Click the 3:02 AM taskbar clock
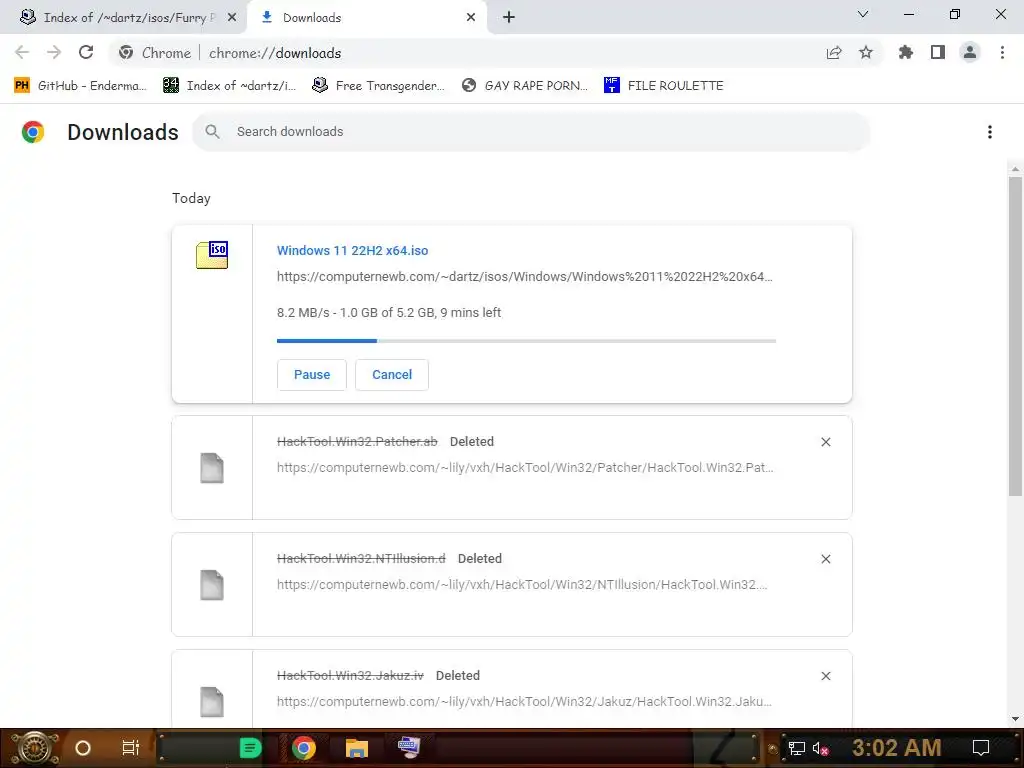The height and width of the screenshot is (768, 1024). pos(897,748)
